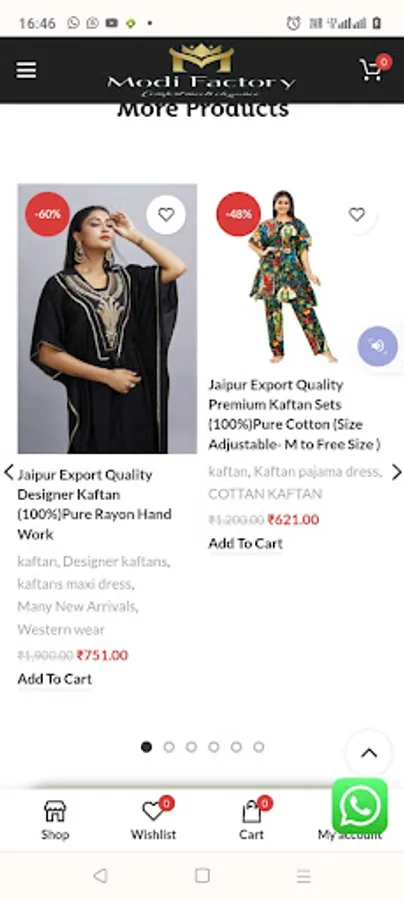Show next products with right arrow
Image resolution: width=404 pixels, height=900 pixels.
[x=397, y=472]
